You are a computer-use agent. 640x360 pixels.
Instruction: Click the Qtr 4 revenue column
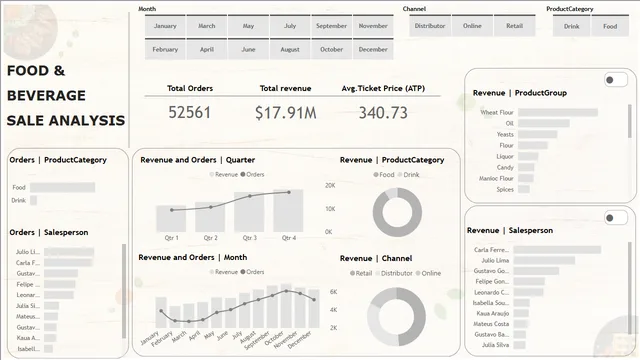[288, 211]
